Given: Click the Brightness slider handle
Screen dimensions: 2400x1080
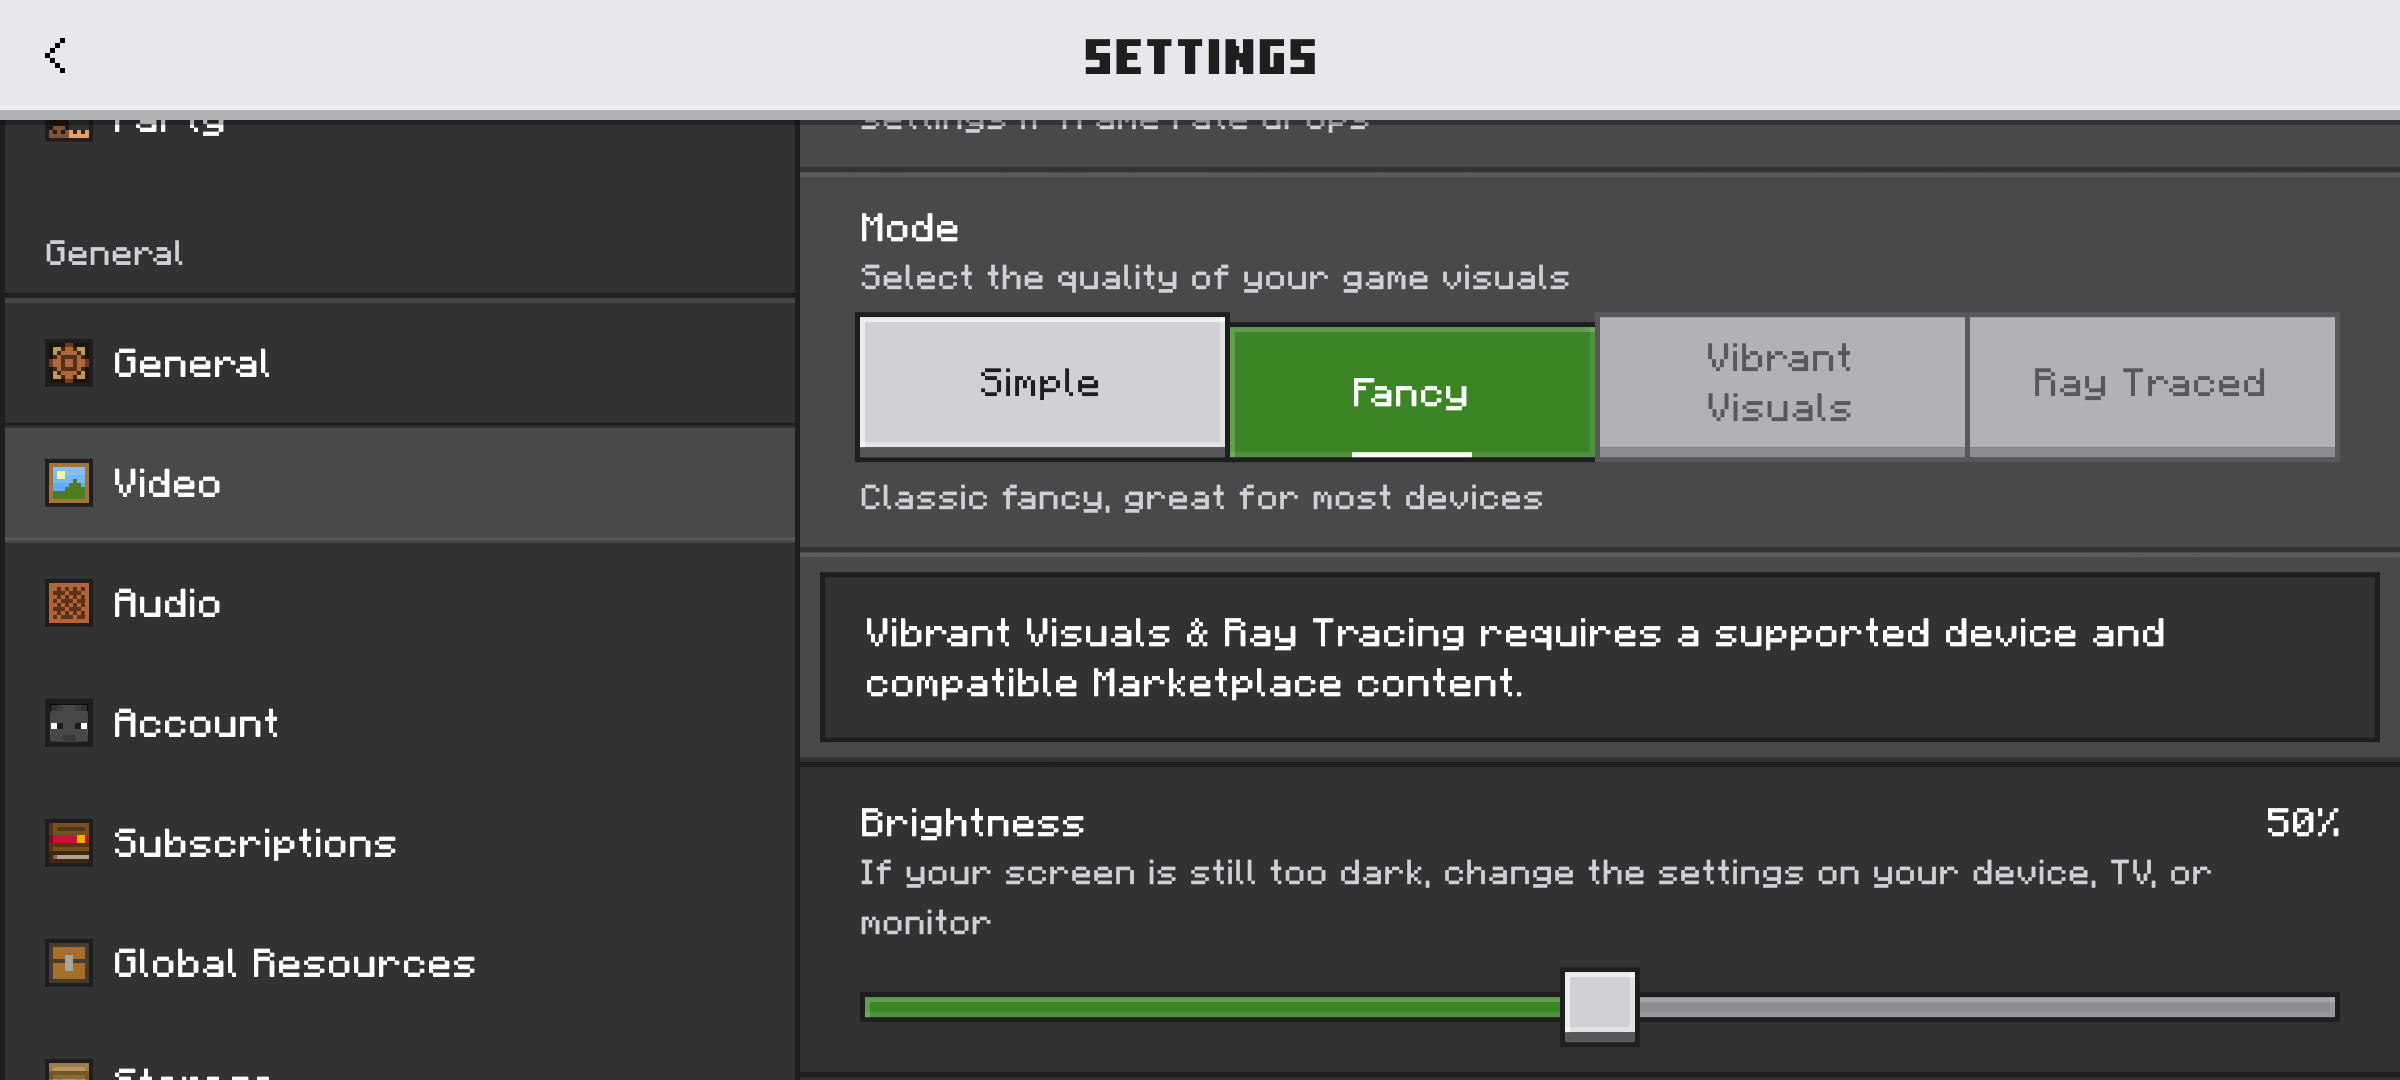Looking at the screenshot, I should pos(1599,1005).
